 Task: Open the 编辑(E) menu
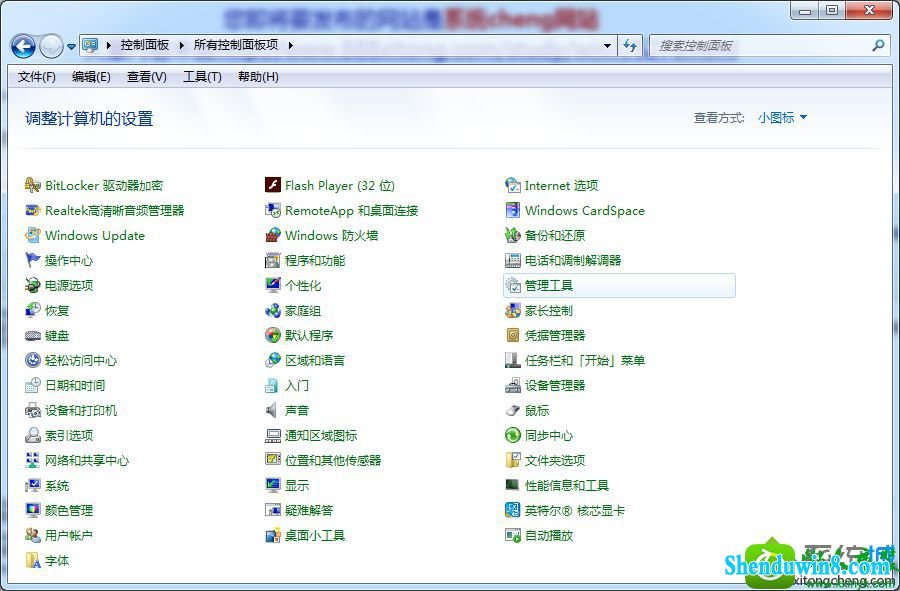click(91, 77)
